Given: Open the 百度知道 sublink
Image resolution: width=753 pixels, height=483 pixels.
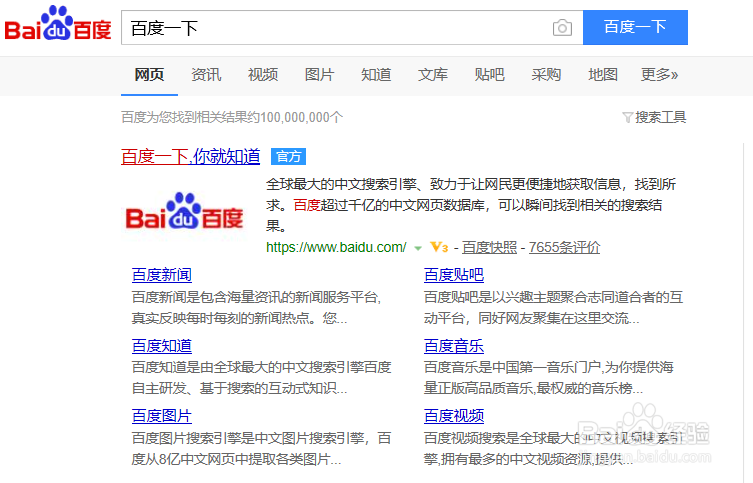Looking at the screenshot, I should [162, 346].
